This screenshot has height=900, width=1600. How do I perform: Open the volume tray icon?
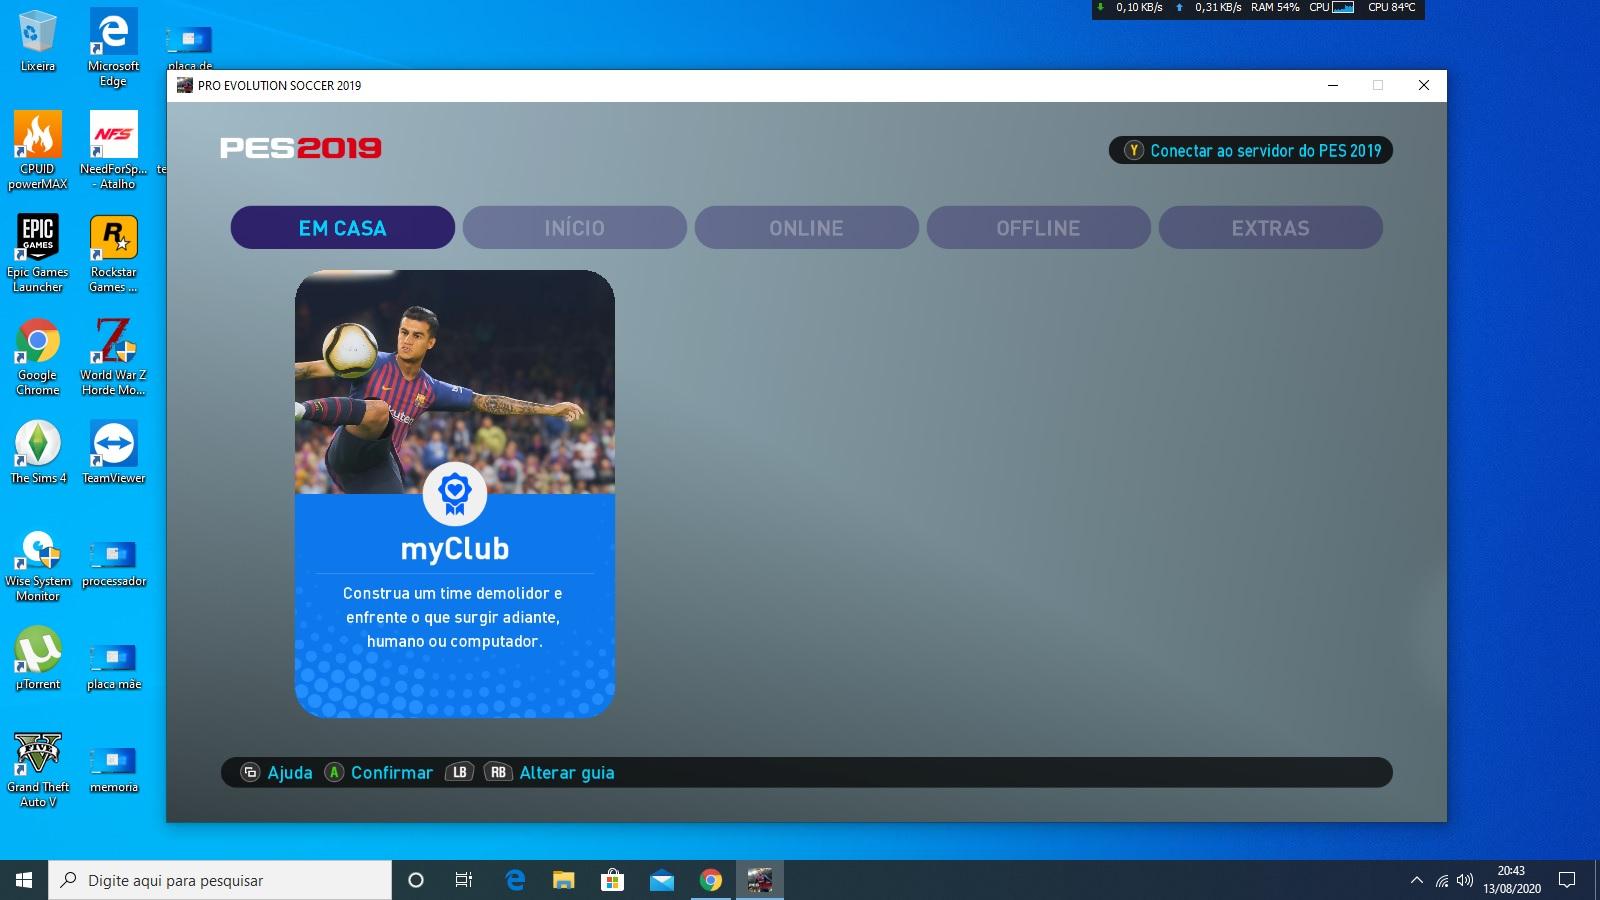click(1465, 880)
